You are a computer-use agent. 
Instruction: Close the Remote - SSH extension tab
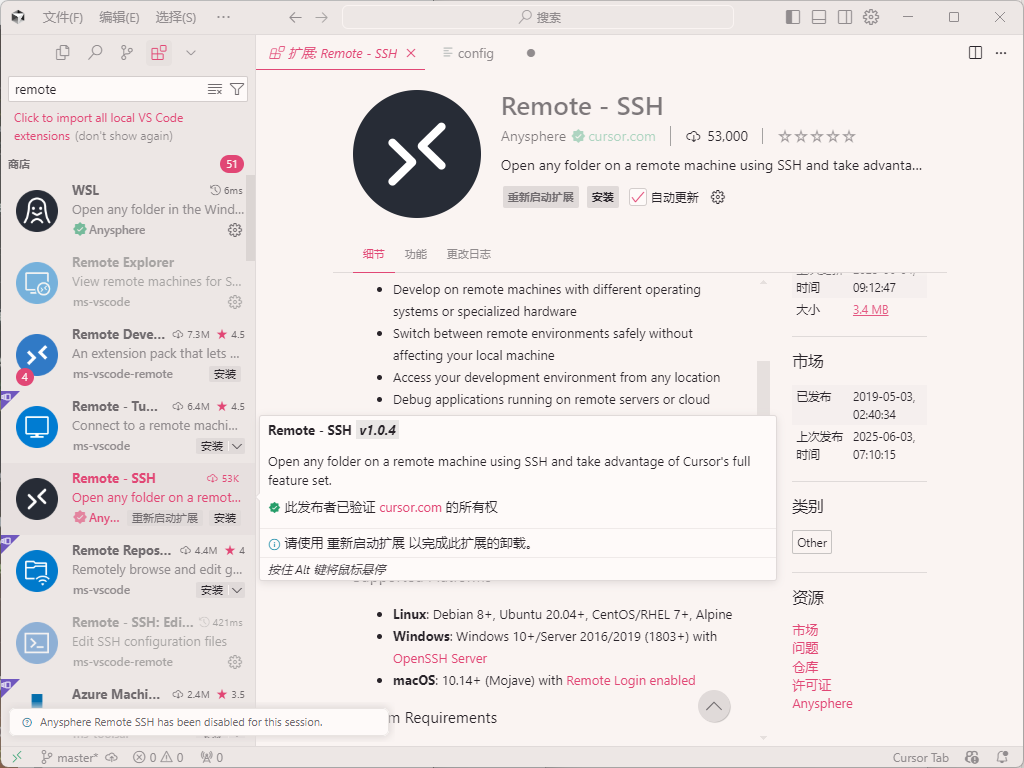tap(411, 53)
